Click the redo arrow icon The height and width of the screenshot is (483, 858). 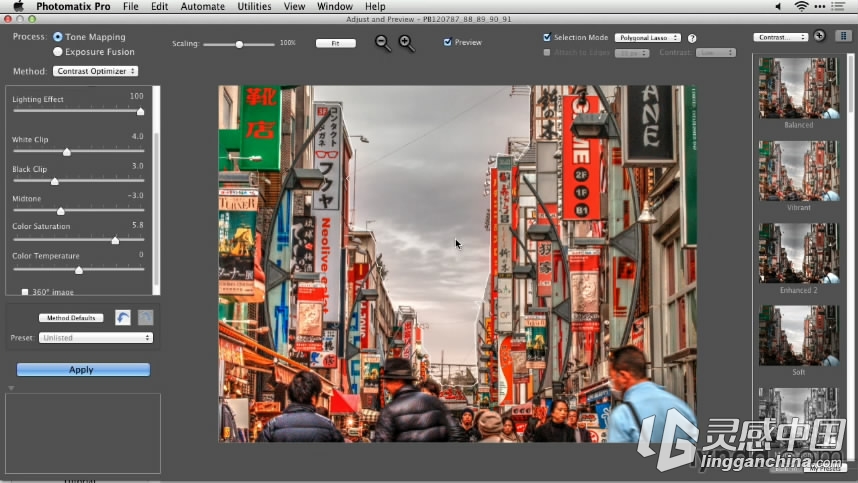145,317
